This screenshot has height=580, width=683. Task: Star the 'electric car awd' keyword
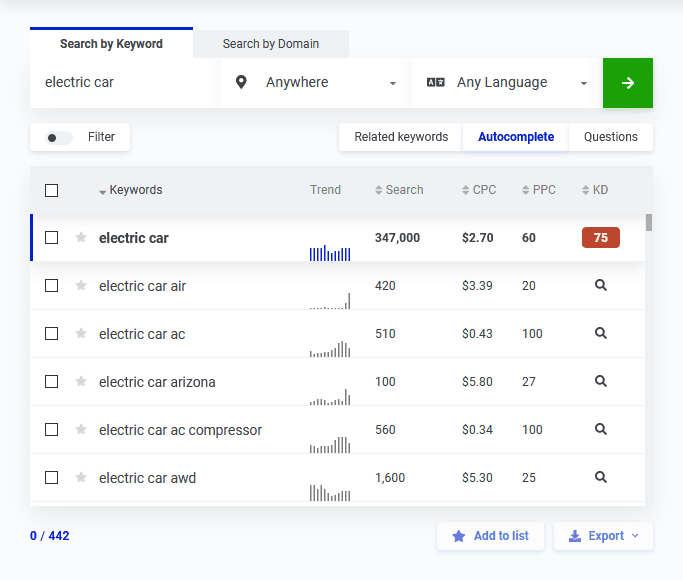point(81,477)
